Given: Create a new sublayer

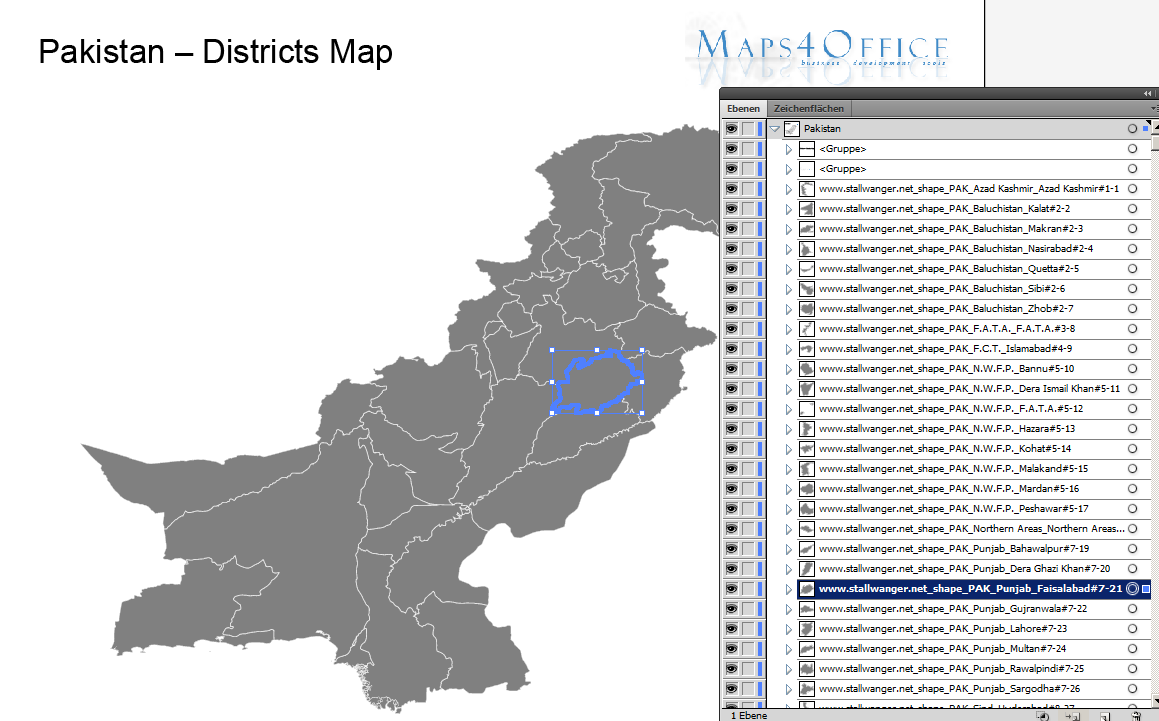Looking at the screenshot, I should point(1072,714).
